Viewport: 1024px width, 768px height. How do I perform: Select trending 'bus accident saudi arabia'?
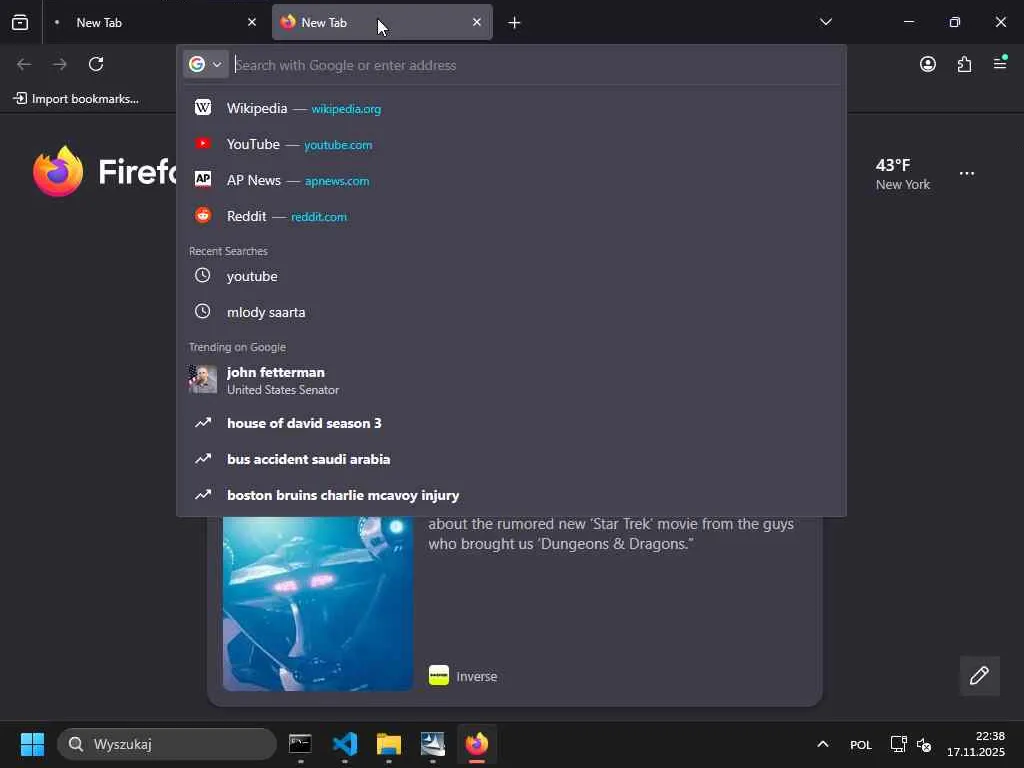click(x=511, y=459)
